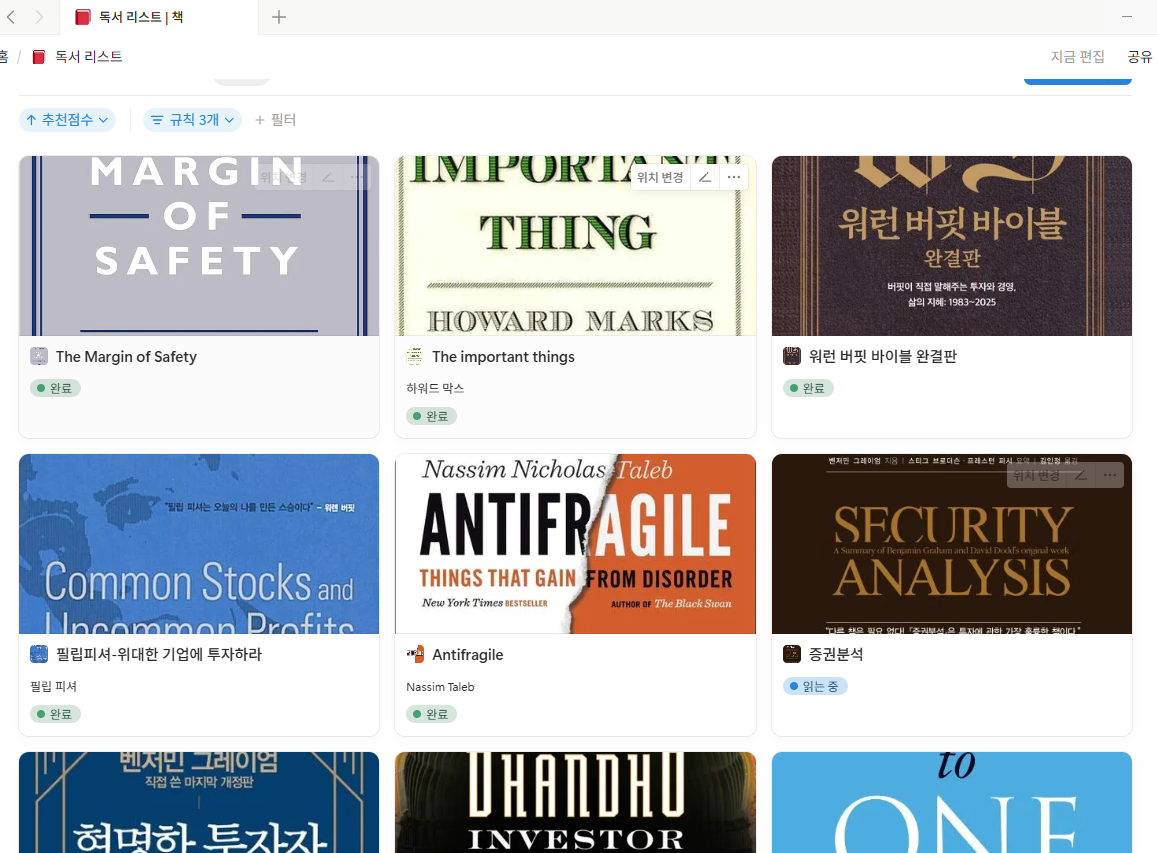
Task: Open more options on The important things card
Action: click(733, 177)
